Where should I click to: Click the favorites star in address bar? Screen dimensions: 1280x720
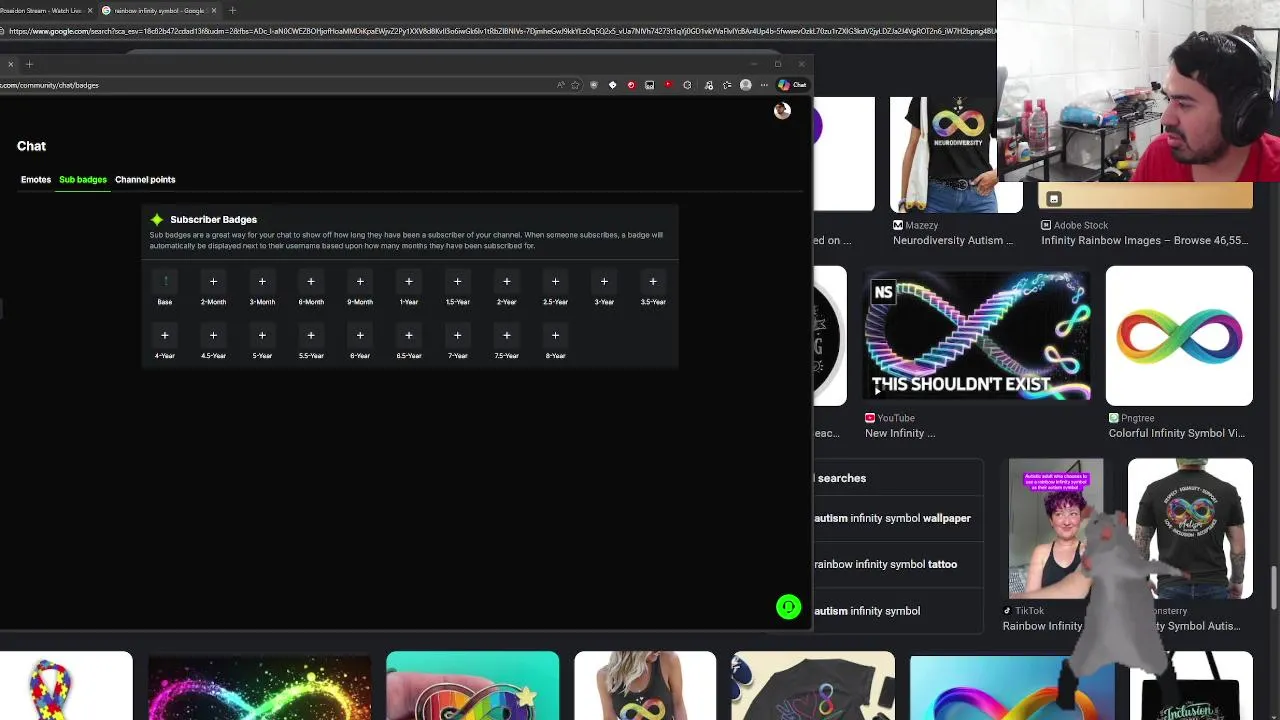click(575, 85)
